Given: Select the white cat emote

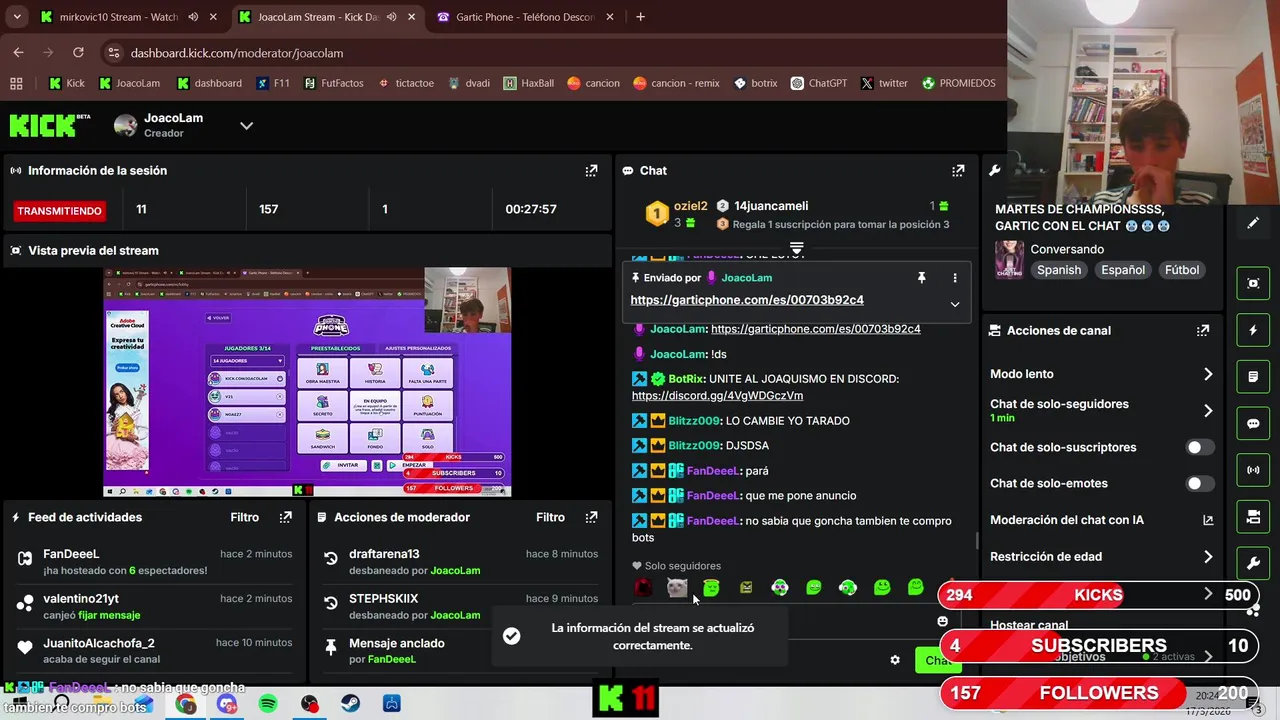Looking at the screenshot, I should point(677,588).
